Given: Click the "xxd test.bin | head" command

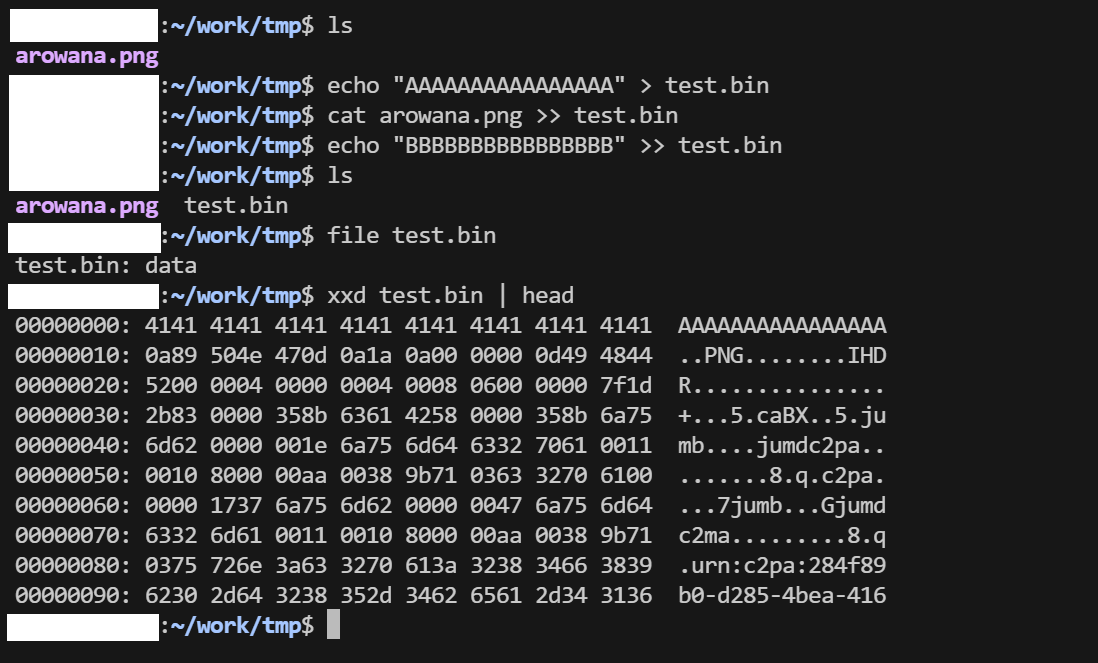Looking at the screenshot, I should (x=450, y=296).
